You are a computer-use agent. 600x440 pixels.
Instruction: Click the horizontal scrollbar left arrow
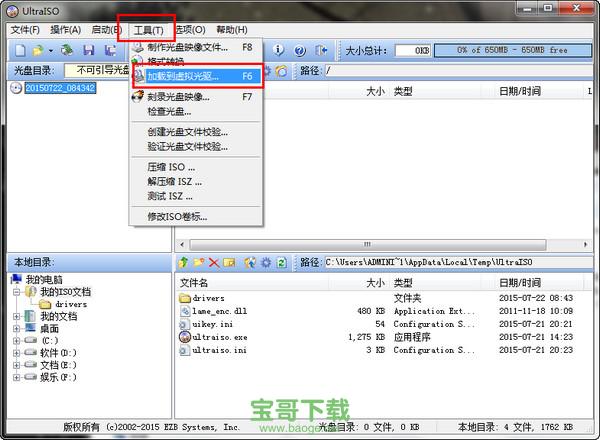click(x=182, y=244)
